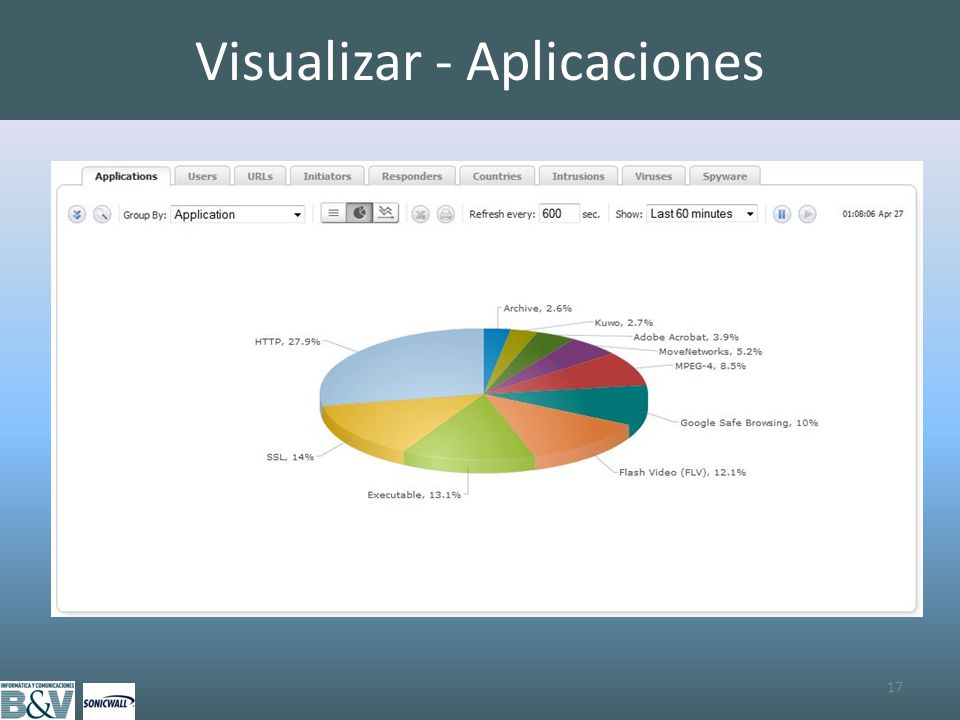Click the label 'HTTP, 27.9%'

click(287, 342)
